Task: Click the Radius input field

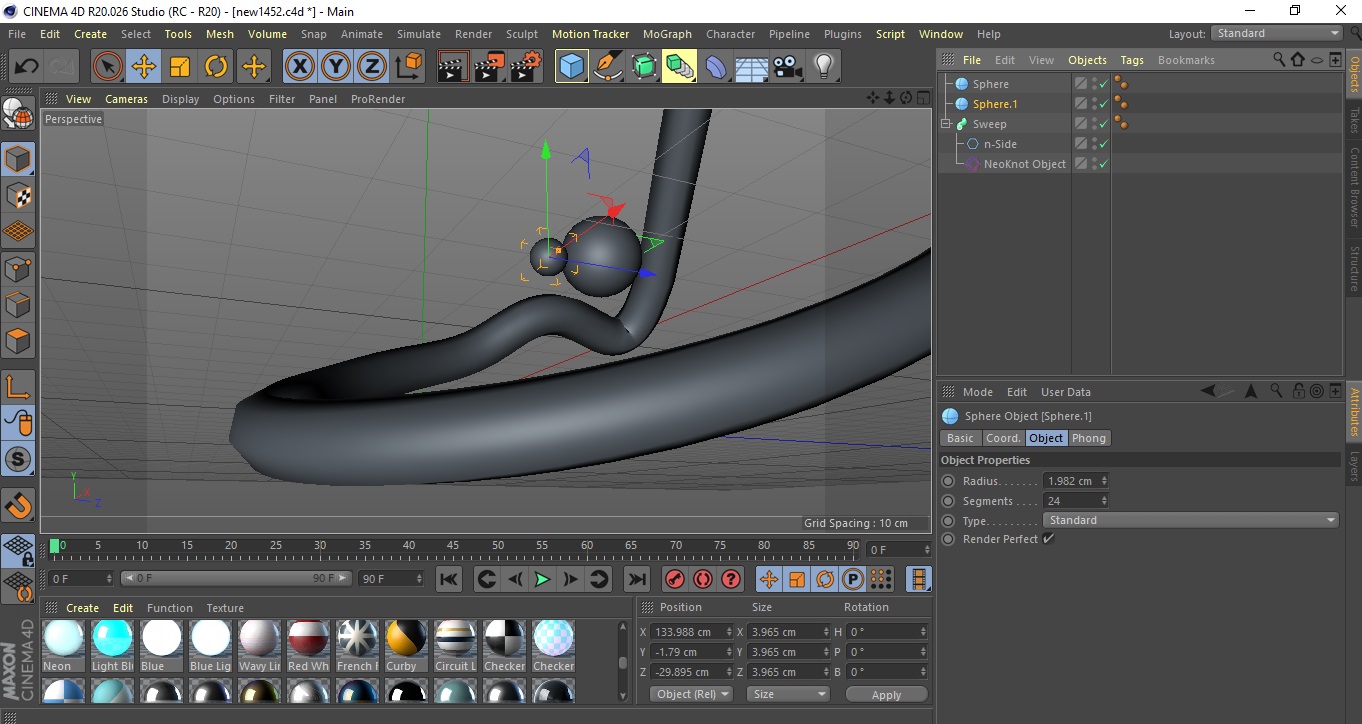Action: [1072, 481]
